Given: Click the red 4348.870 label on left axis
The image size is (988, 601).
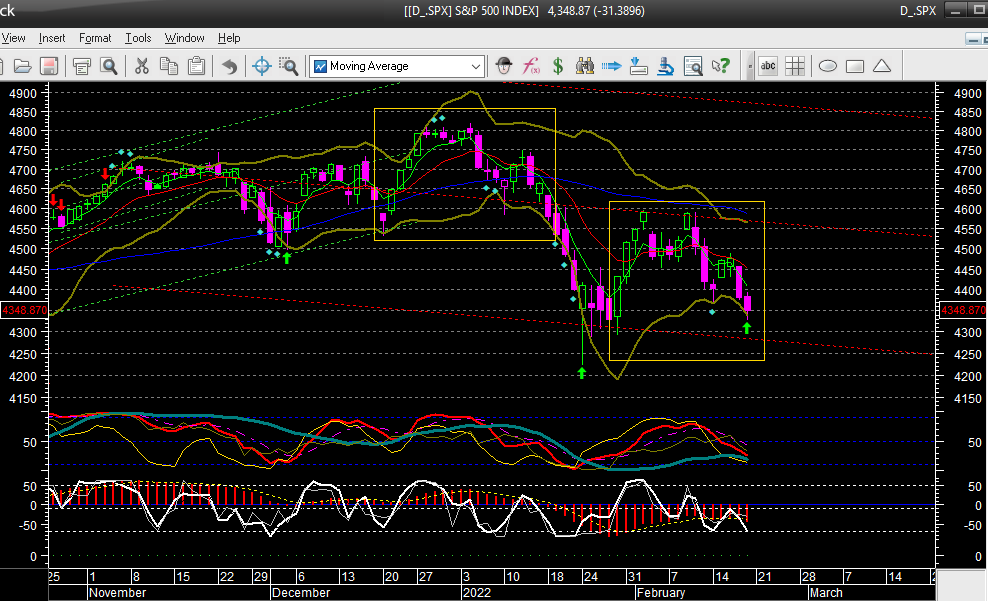Looking at the screenshot, I should tap(23, 311).
